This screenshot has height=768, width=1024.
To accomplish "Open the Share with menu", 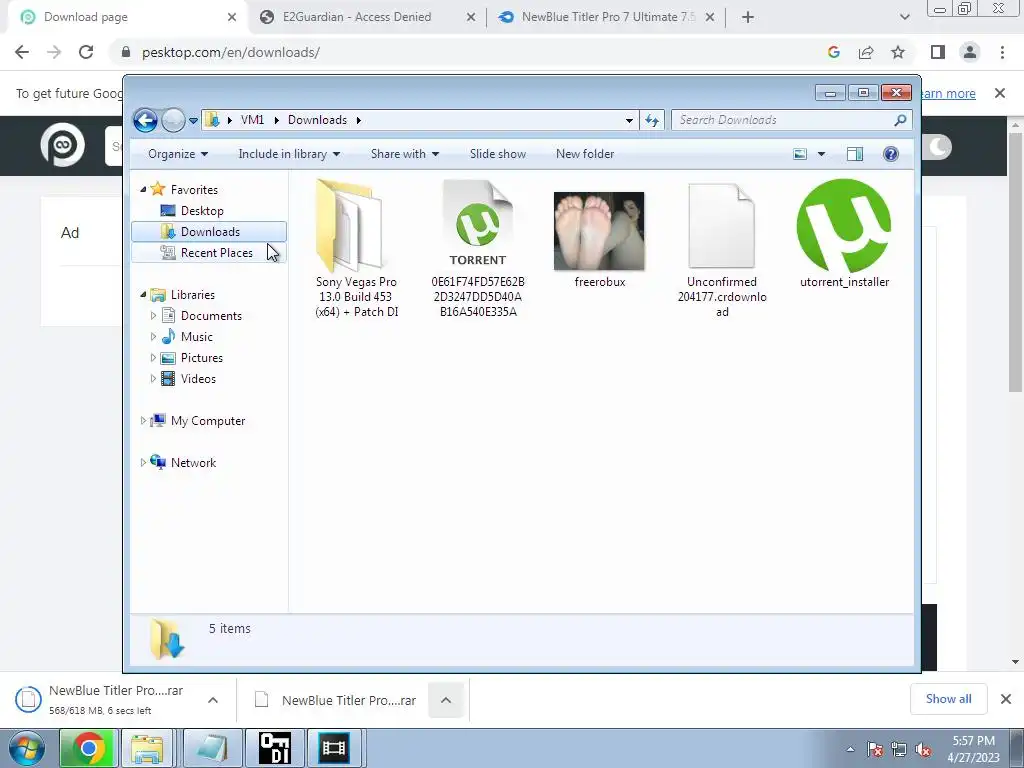I will (405, 154).
